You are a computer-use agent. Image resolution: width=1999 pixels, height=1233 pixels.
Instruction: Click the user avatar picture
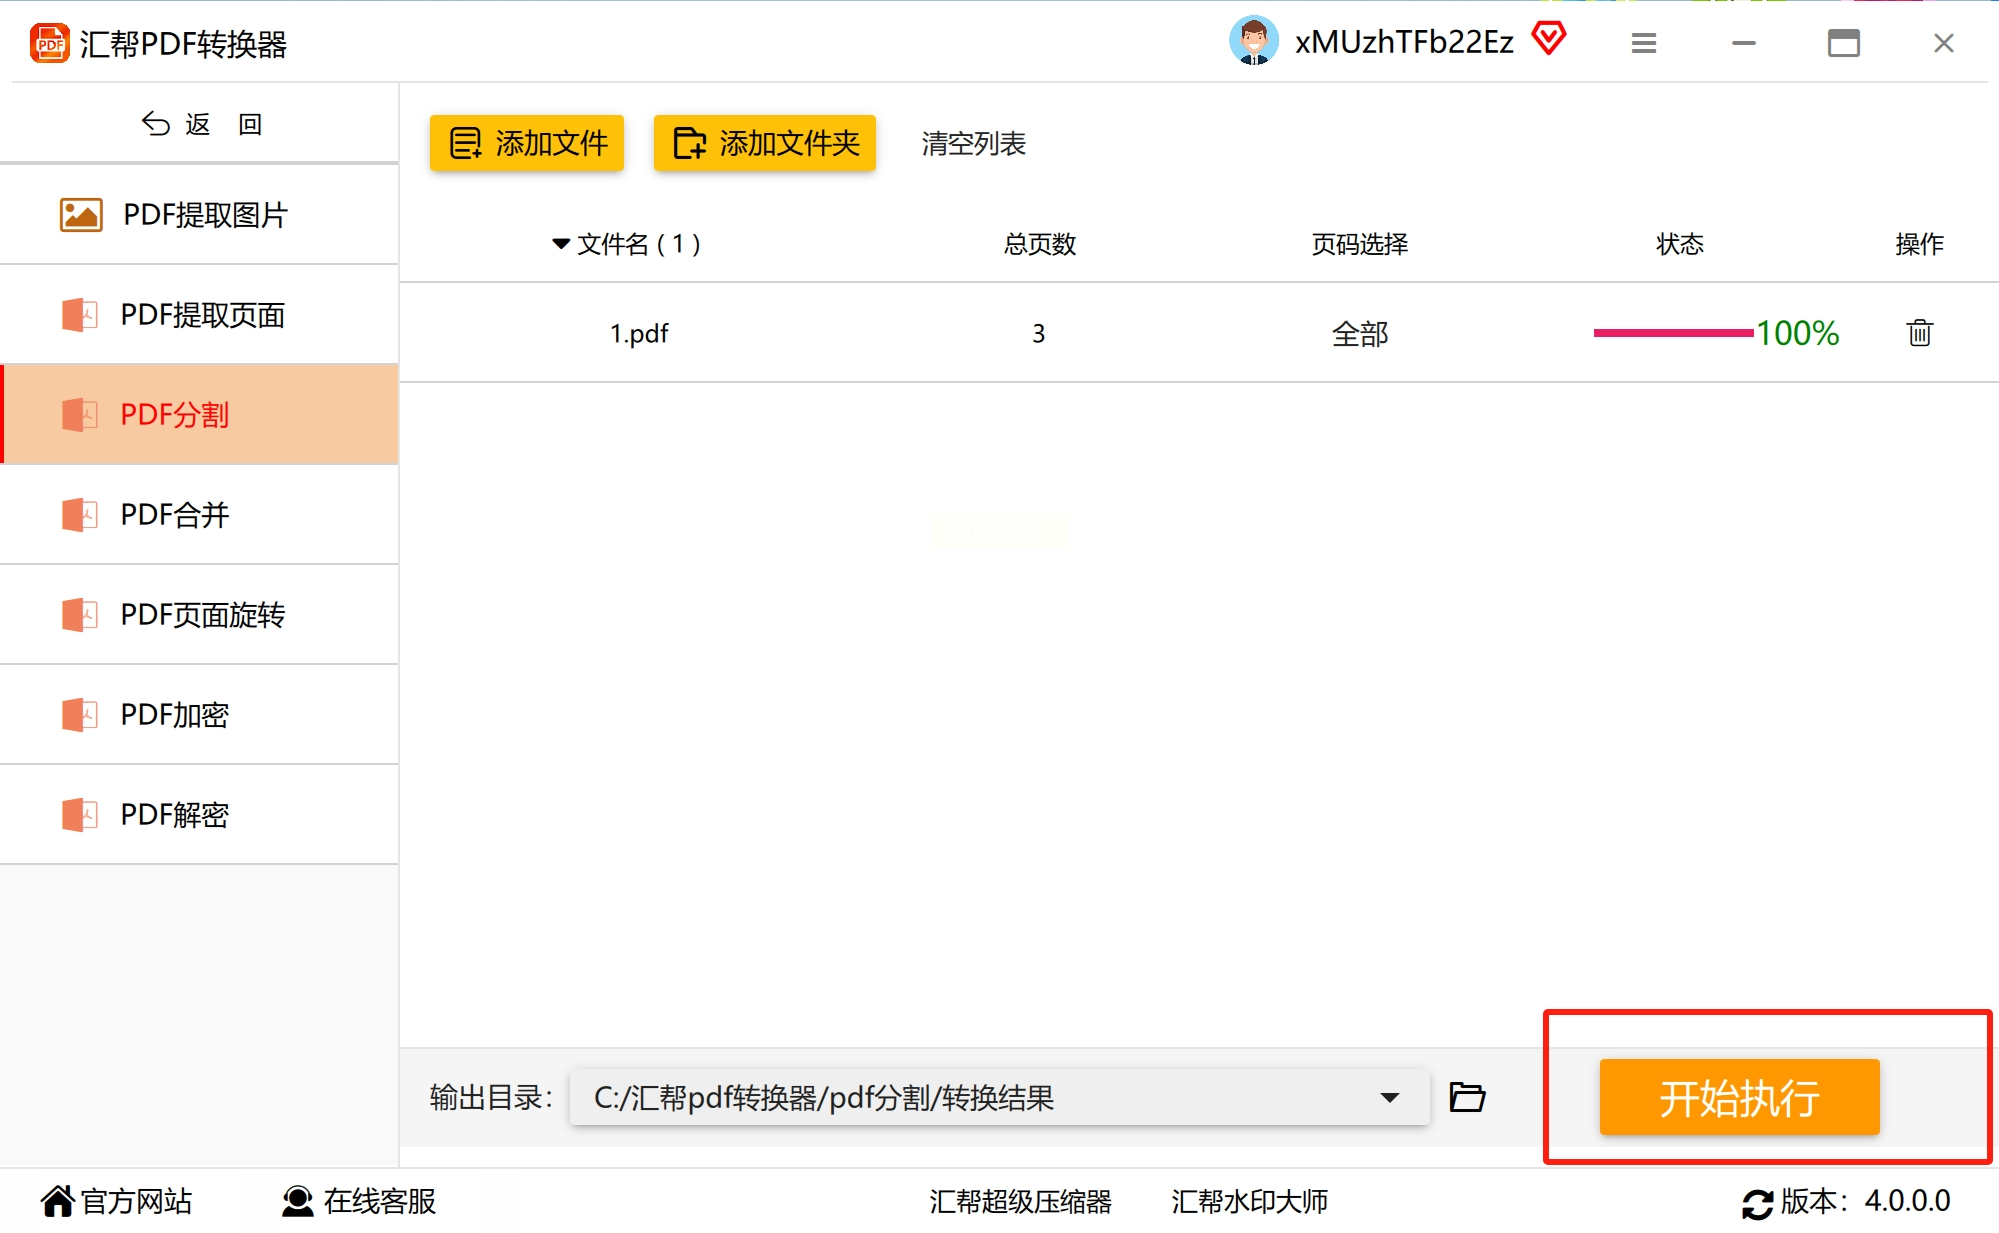1252,41
